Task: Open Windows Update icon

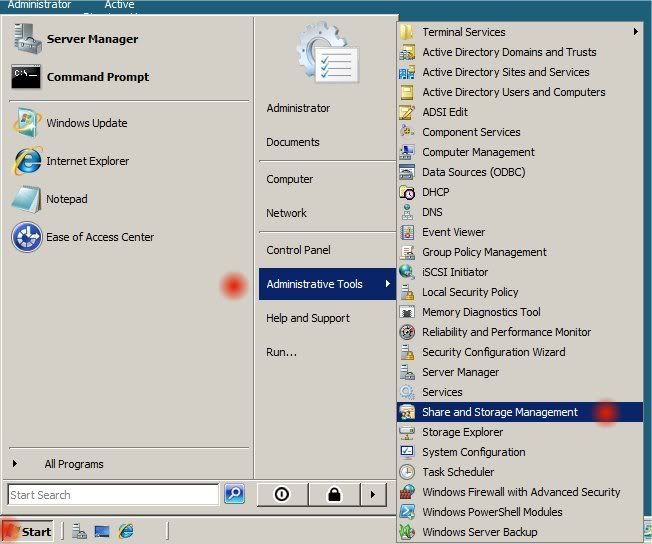Action: (x=27, y=123)
